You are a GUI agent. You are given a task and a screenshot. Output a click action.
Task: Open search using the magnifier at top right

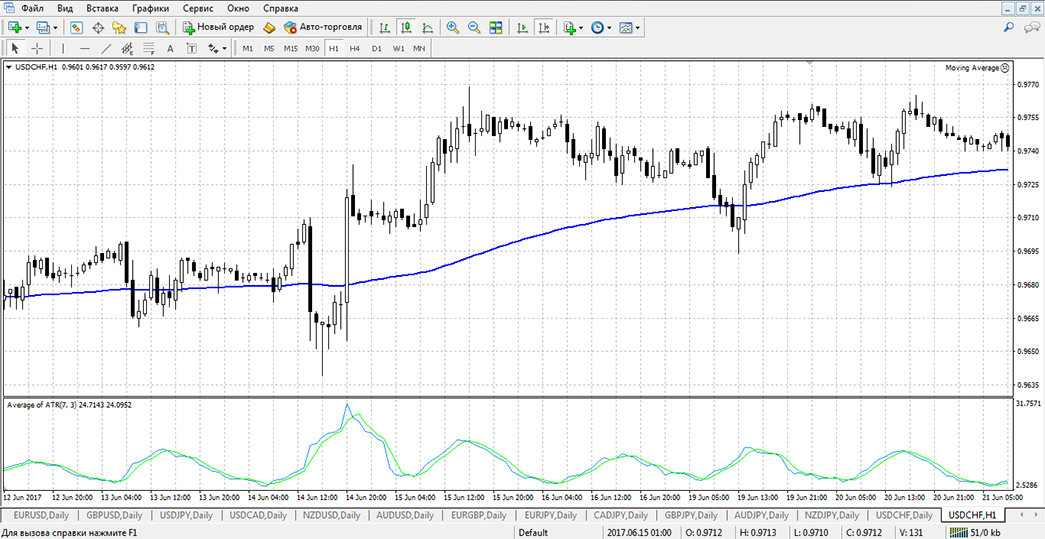click(x=1009, y=27)
